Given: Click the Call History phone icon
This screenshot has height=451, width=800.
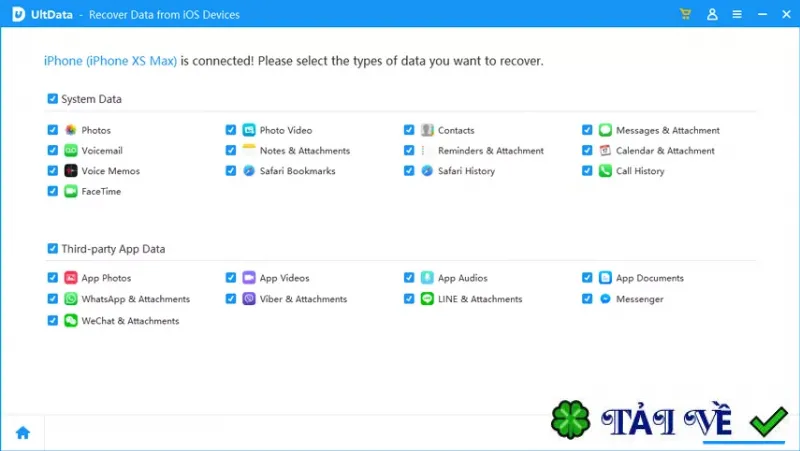Looking at the screenshot, I should tap(605, 171).
